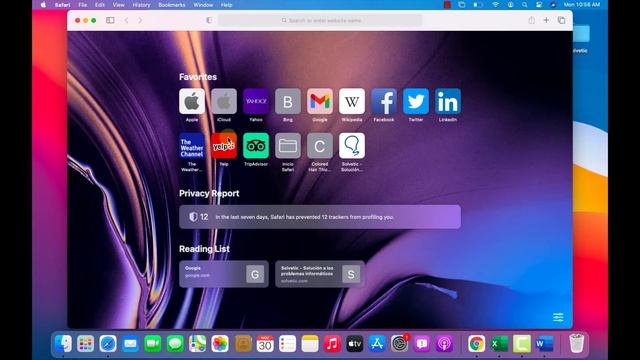The width and height of the screenshot is (640, 360).
Task: Go forward with the toolbar forward arrow
Action: tap(140, 20)
